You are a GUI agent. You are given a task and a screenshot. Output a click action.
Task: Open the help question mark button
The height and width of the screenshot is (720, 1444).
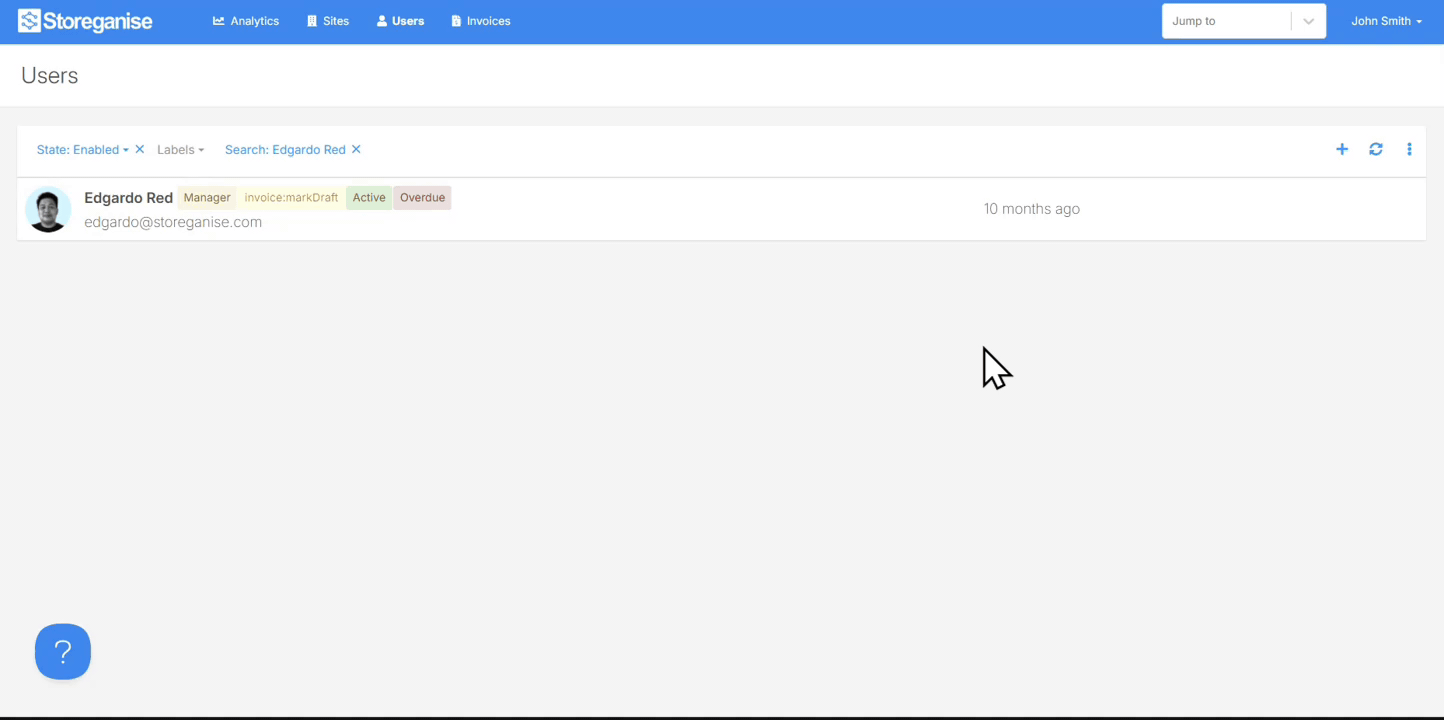coord(63,652)
